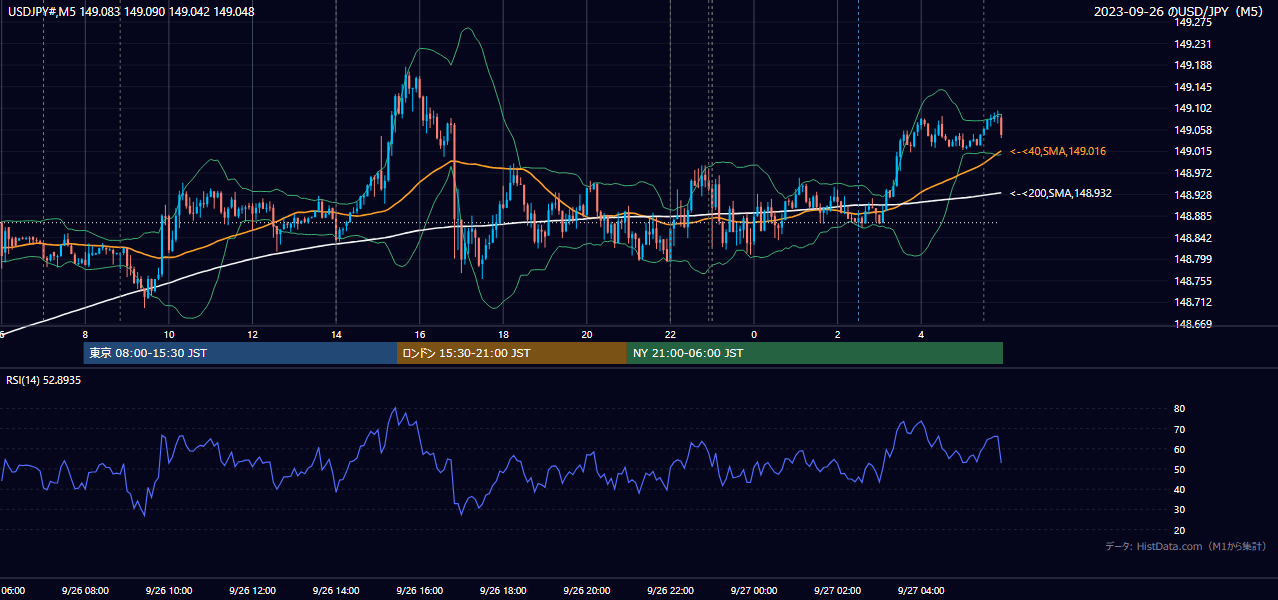Click the 9/27 04:00 bottom time label
Viewport: 1278px width, 600px height.
(921, 591)
